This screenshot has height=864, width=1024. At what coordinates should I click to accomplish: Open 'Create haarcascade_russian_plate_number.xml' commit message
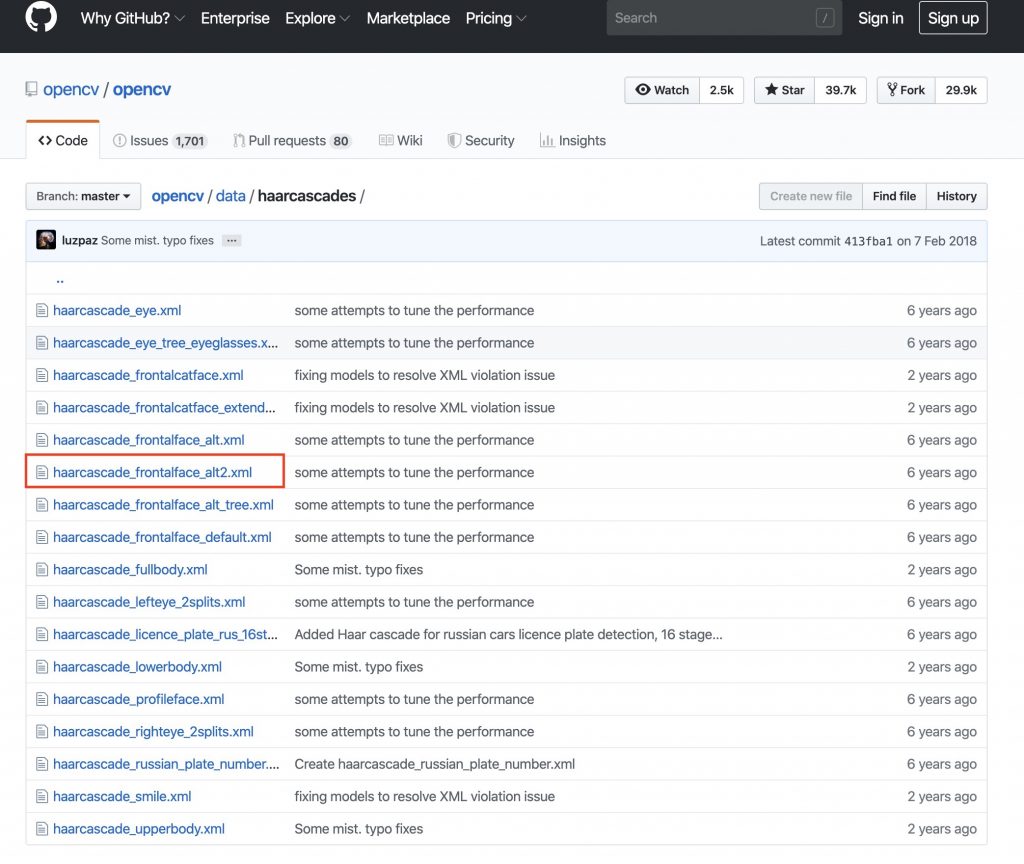434,764
